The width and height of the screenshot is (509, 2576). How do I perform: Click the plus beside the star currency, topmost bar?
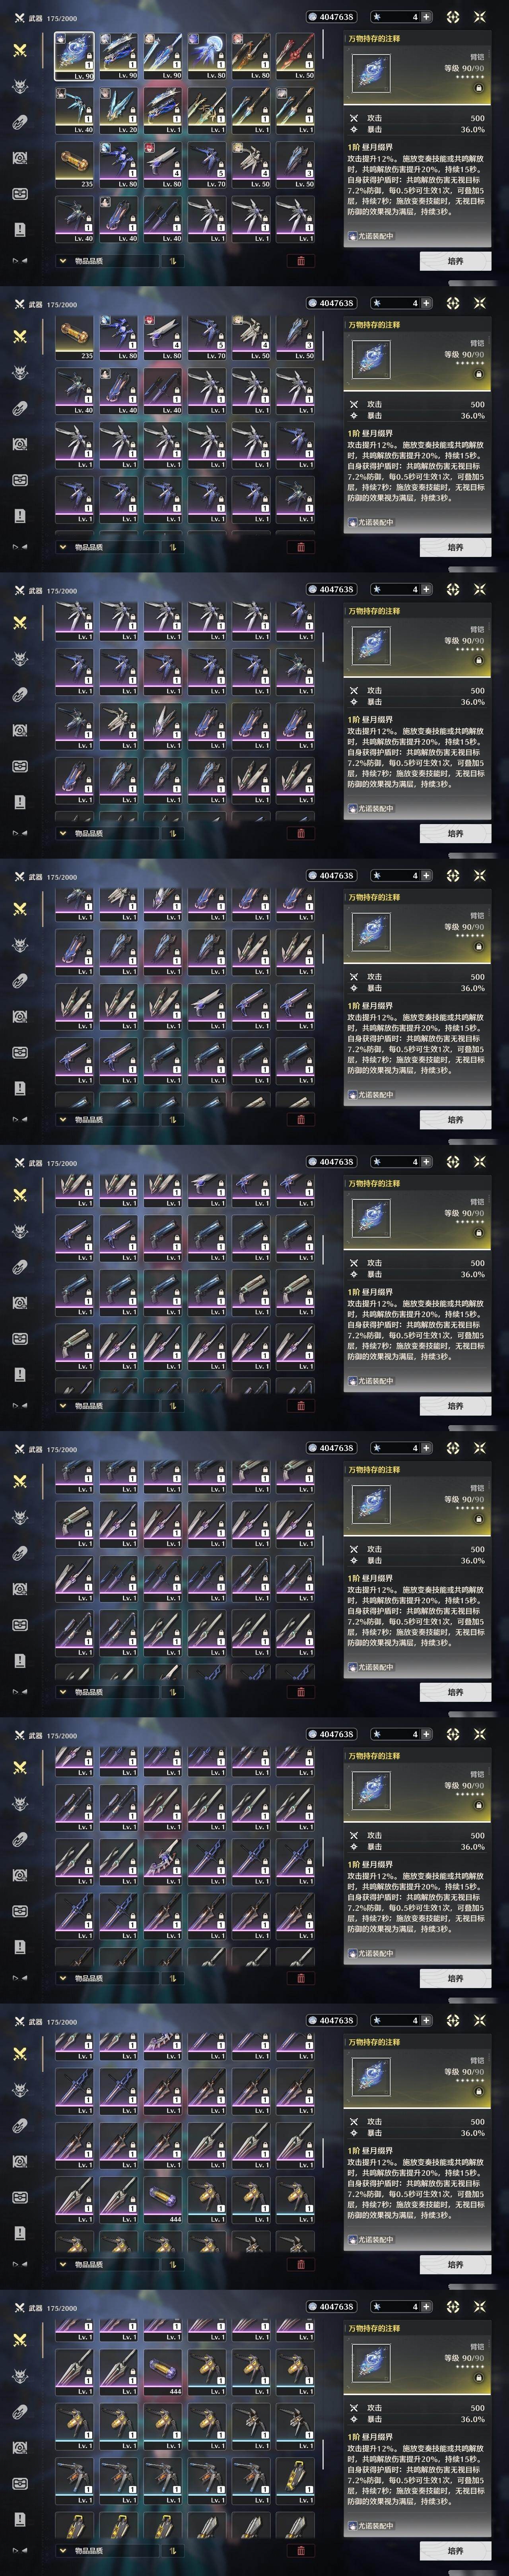point(426,17)
